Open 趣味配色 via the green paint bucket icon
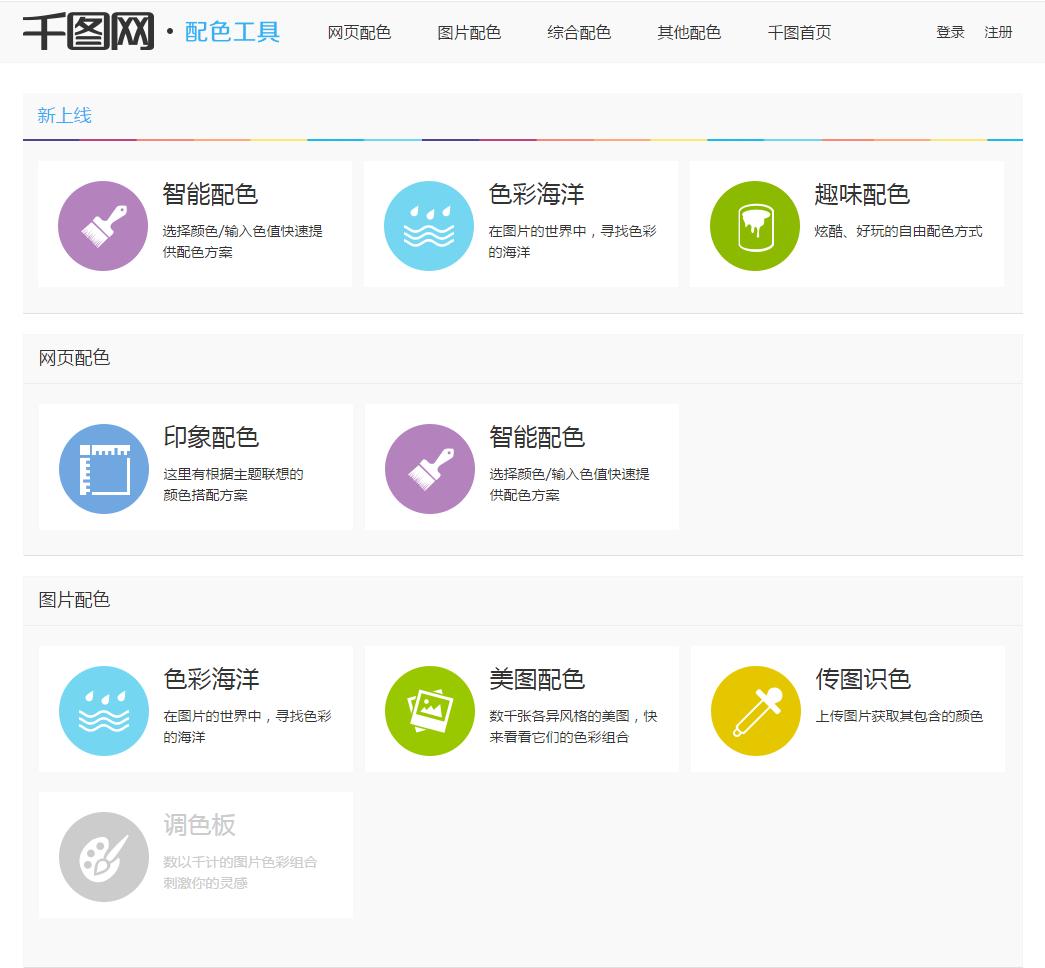 754,224
